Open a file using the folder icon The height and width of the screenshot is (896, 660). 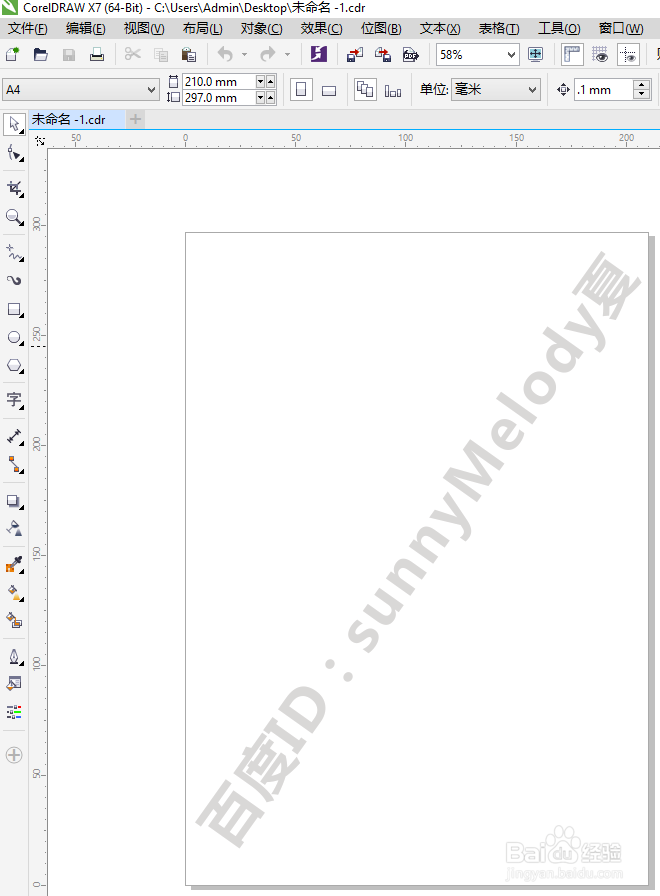[41, 55]
